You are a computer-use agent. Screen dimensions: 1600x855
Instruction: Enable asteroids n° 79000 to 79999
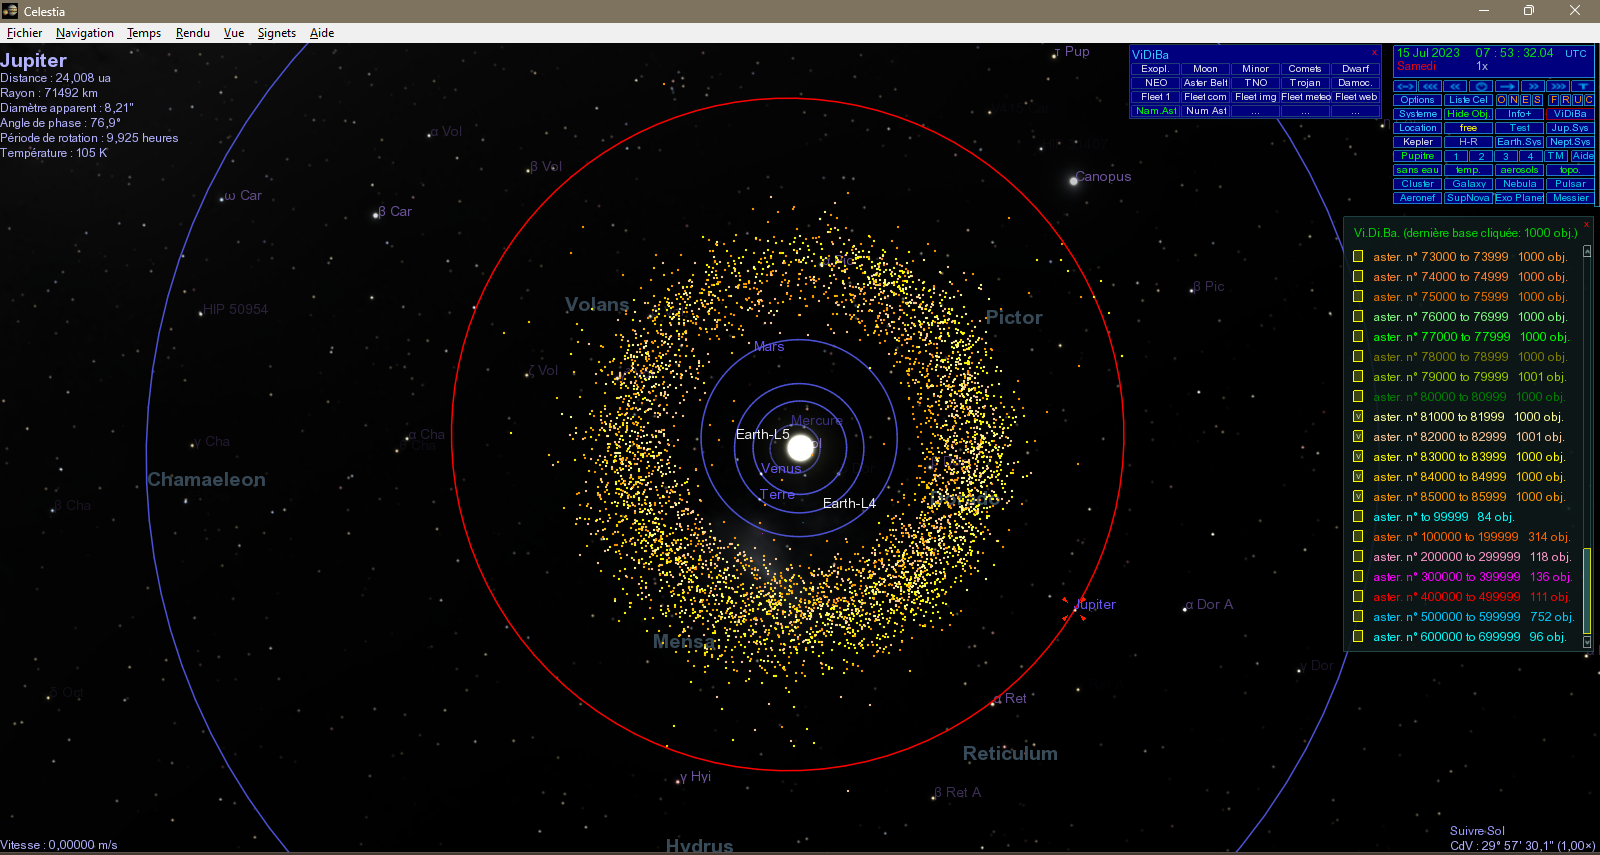[x=1358, y=376]
